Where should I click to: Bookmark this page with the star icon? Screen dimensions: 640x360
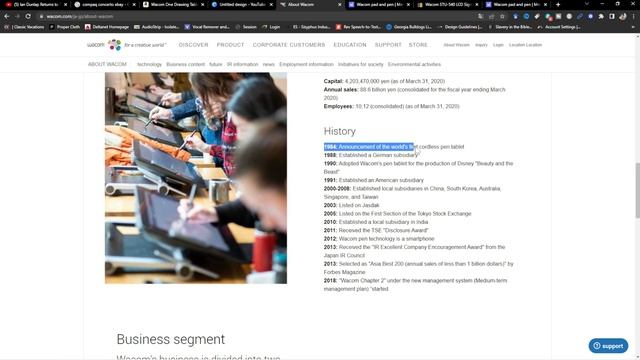point(502,16)
